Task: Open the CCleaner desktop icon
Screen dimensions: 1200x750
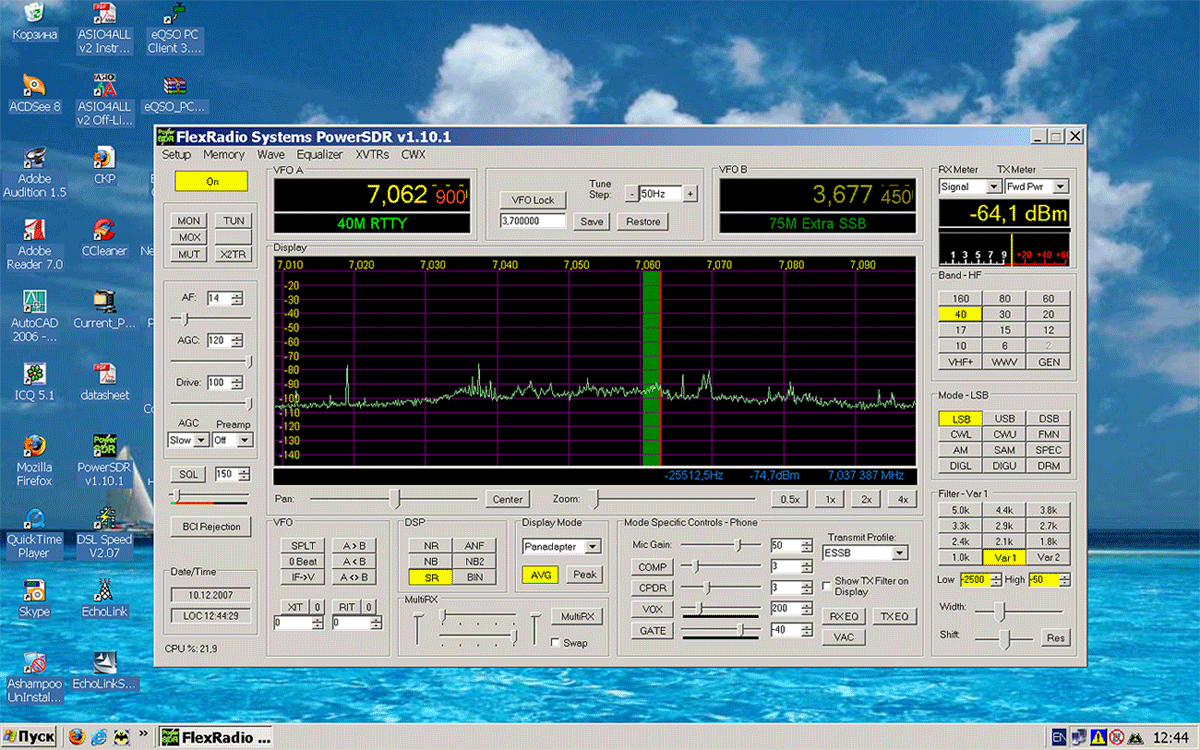Action: 104,230
